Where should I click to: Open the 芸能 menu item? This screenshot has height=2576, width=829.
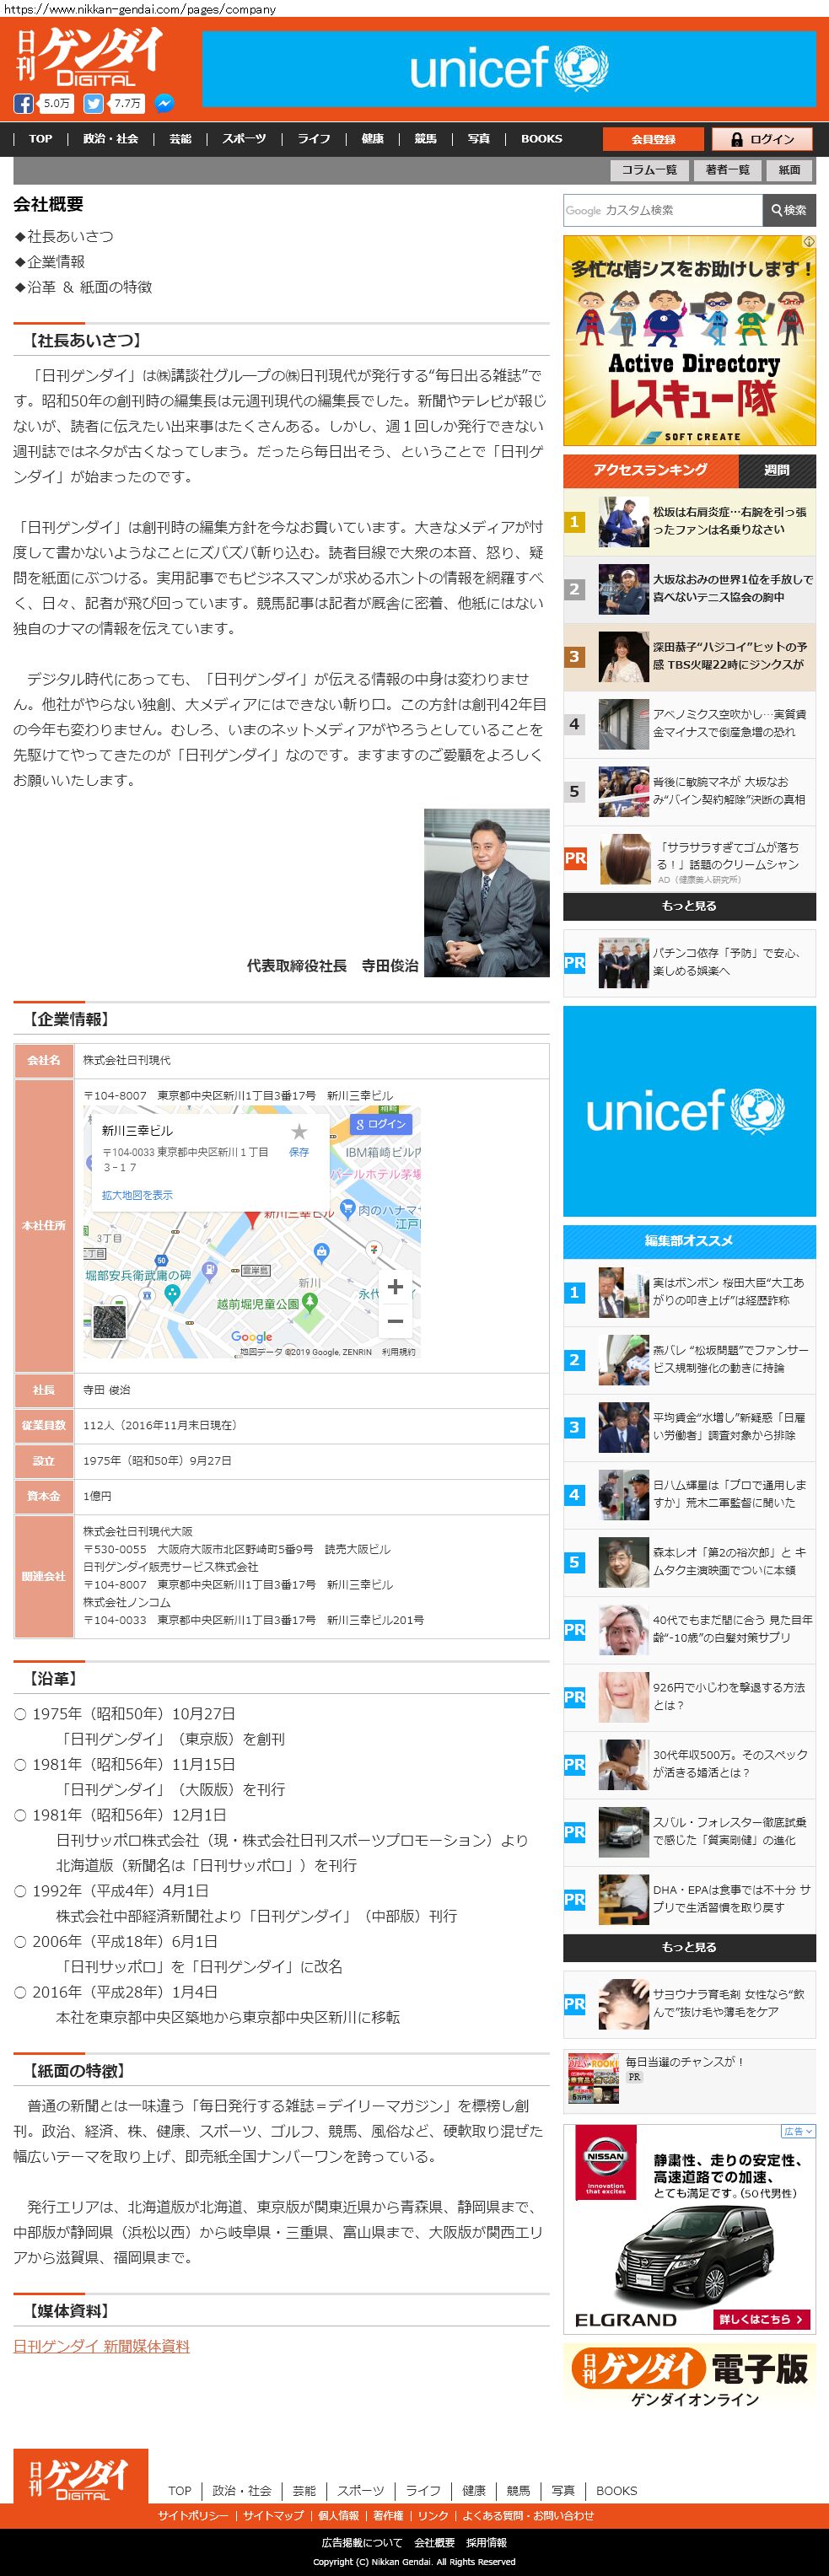point(180,139)
